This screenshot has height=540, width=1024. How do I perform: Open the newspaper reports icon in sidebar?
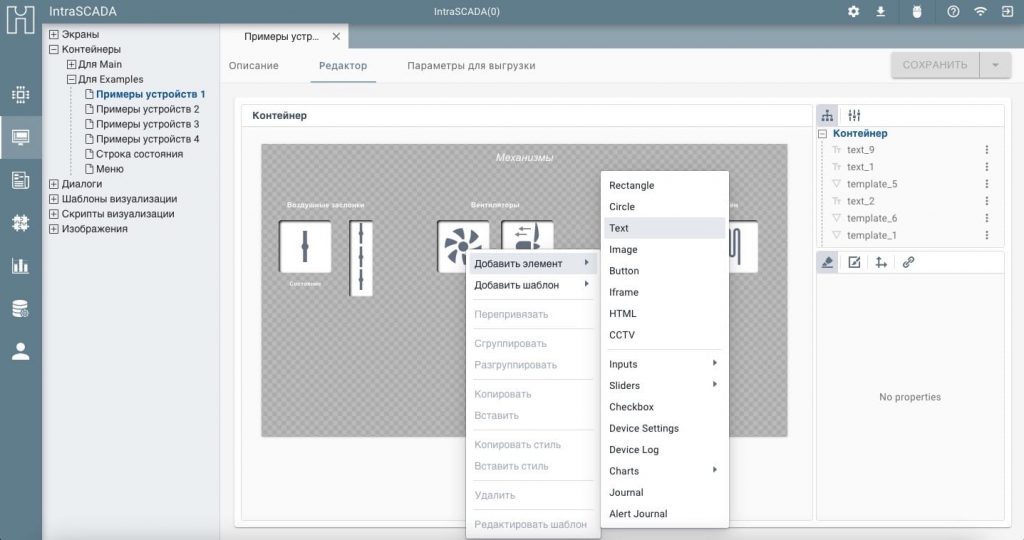pyautogui.click(x=20, y=180)
